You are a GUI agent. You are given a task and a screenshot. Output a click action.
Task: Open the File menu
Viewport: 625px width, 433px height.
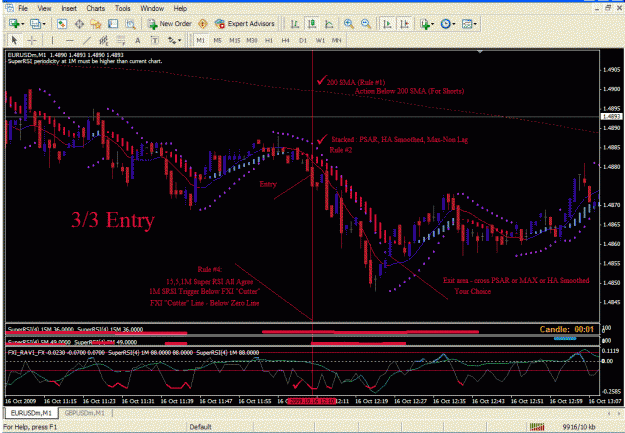(23, 8)
